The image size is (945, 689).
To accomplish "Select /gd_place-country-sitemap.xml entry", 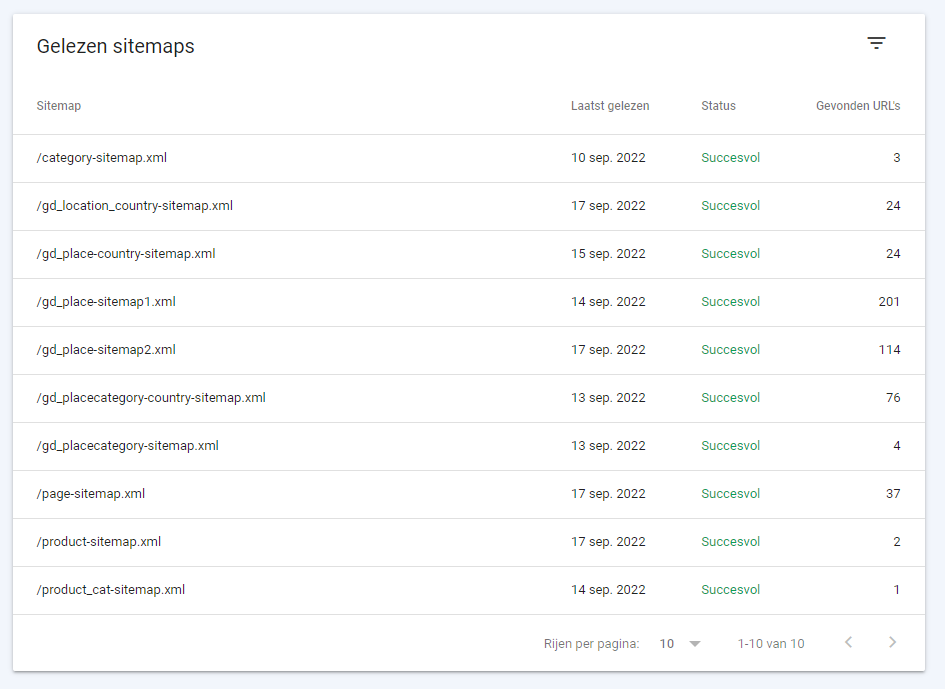I will [126, 254].
